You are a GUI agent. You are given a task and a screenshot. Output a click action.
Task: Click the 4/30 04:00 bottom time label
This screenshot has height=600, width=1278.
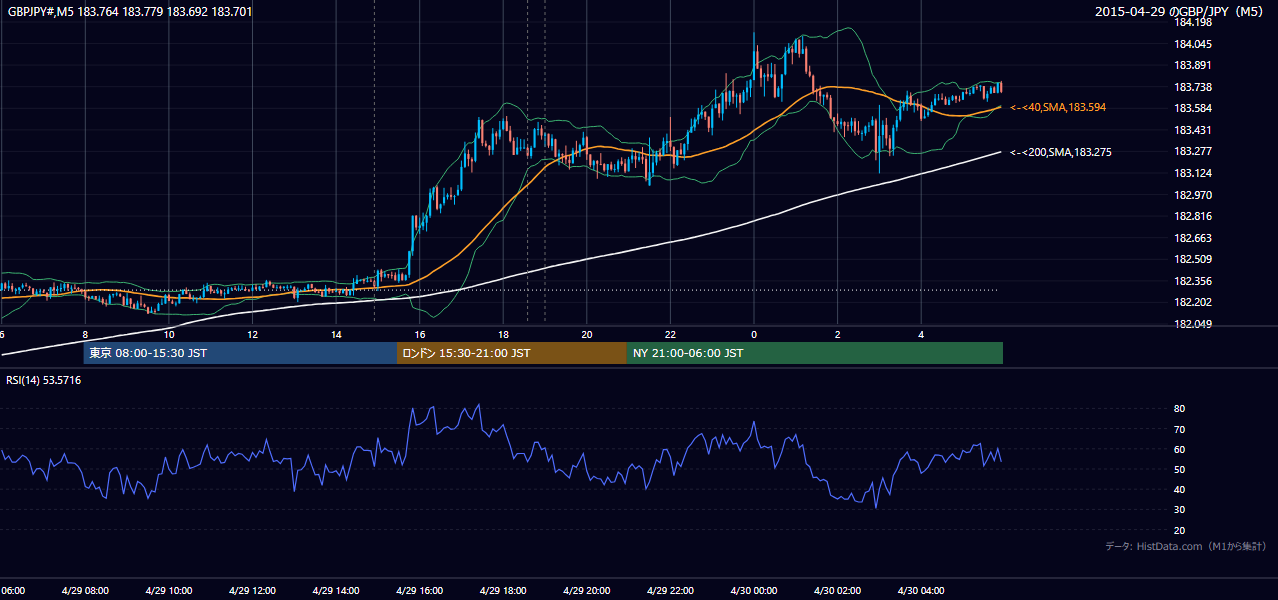(921, 590)
